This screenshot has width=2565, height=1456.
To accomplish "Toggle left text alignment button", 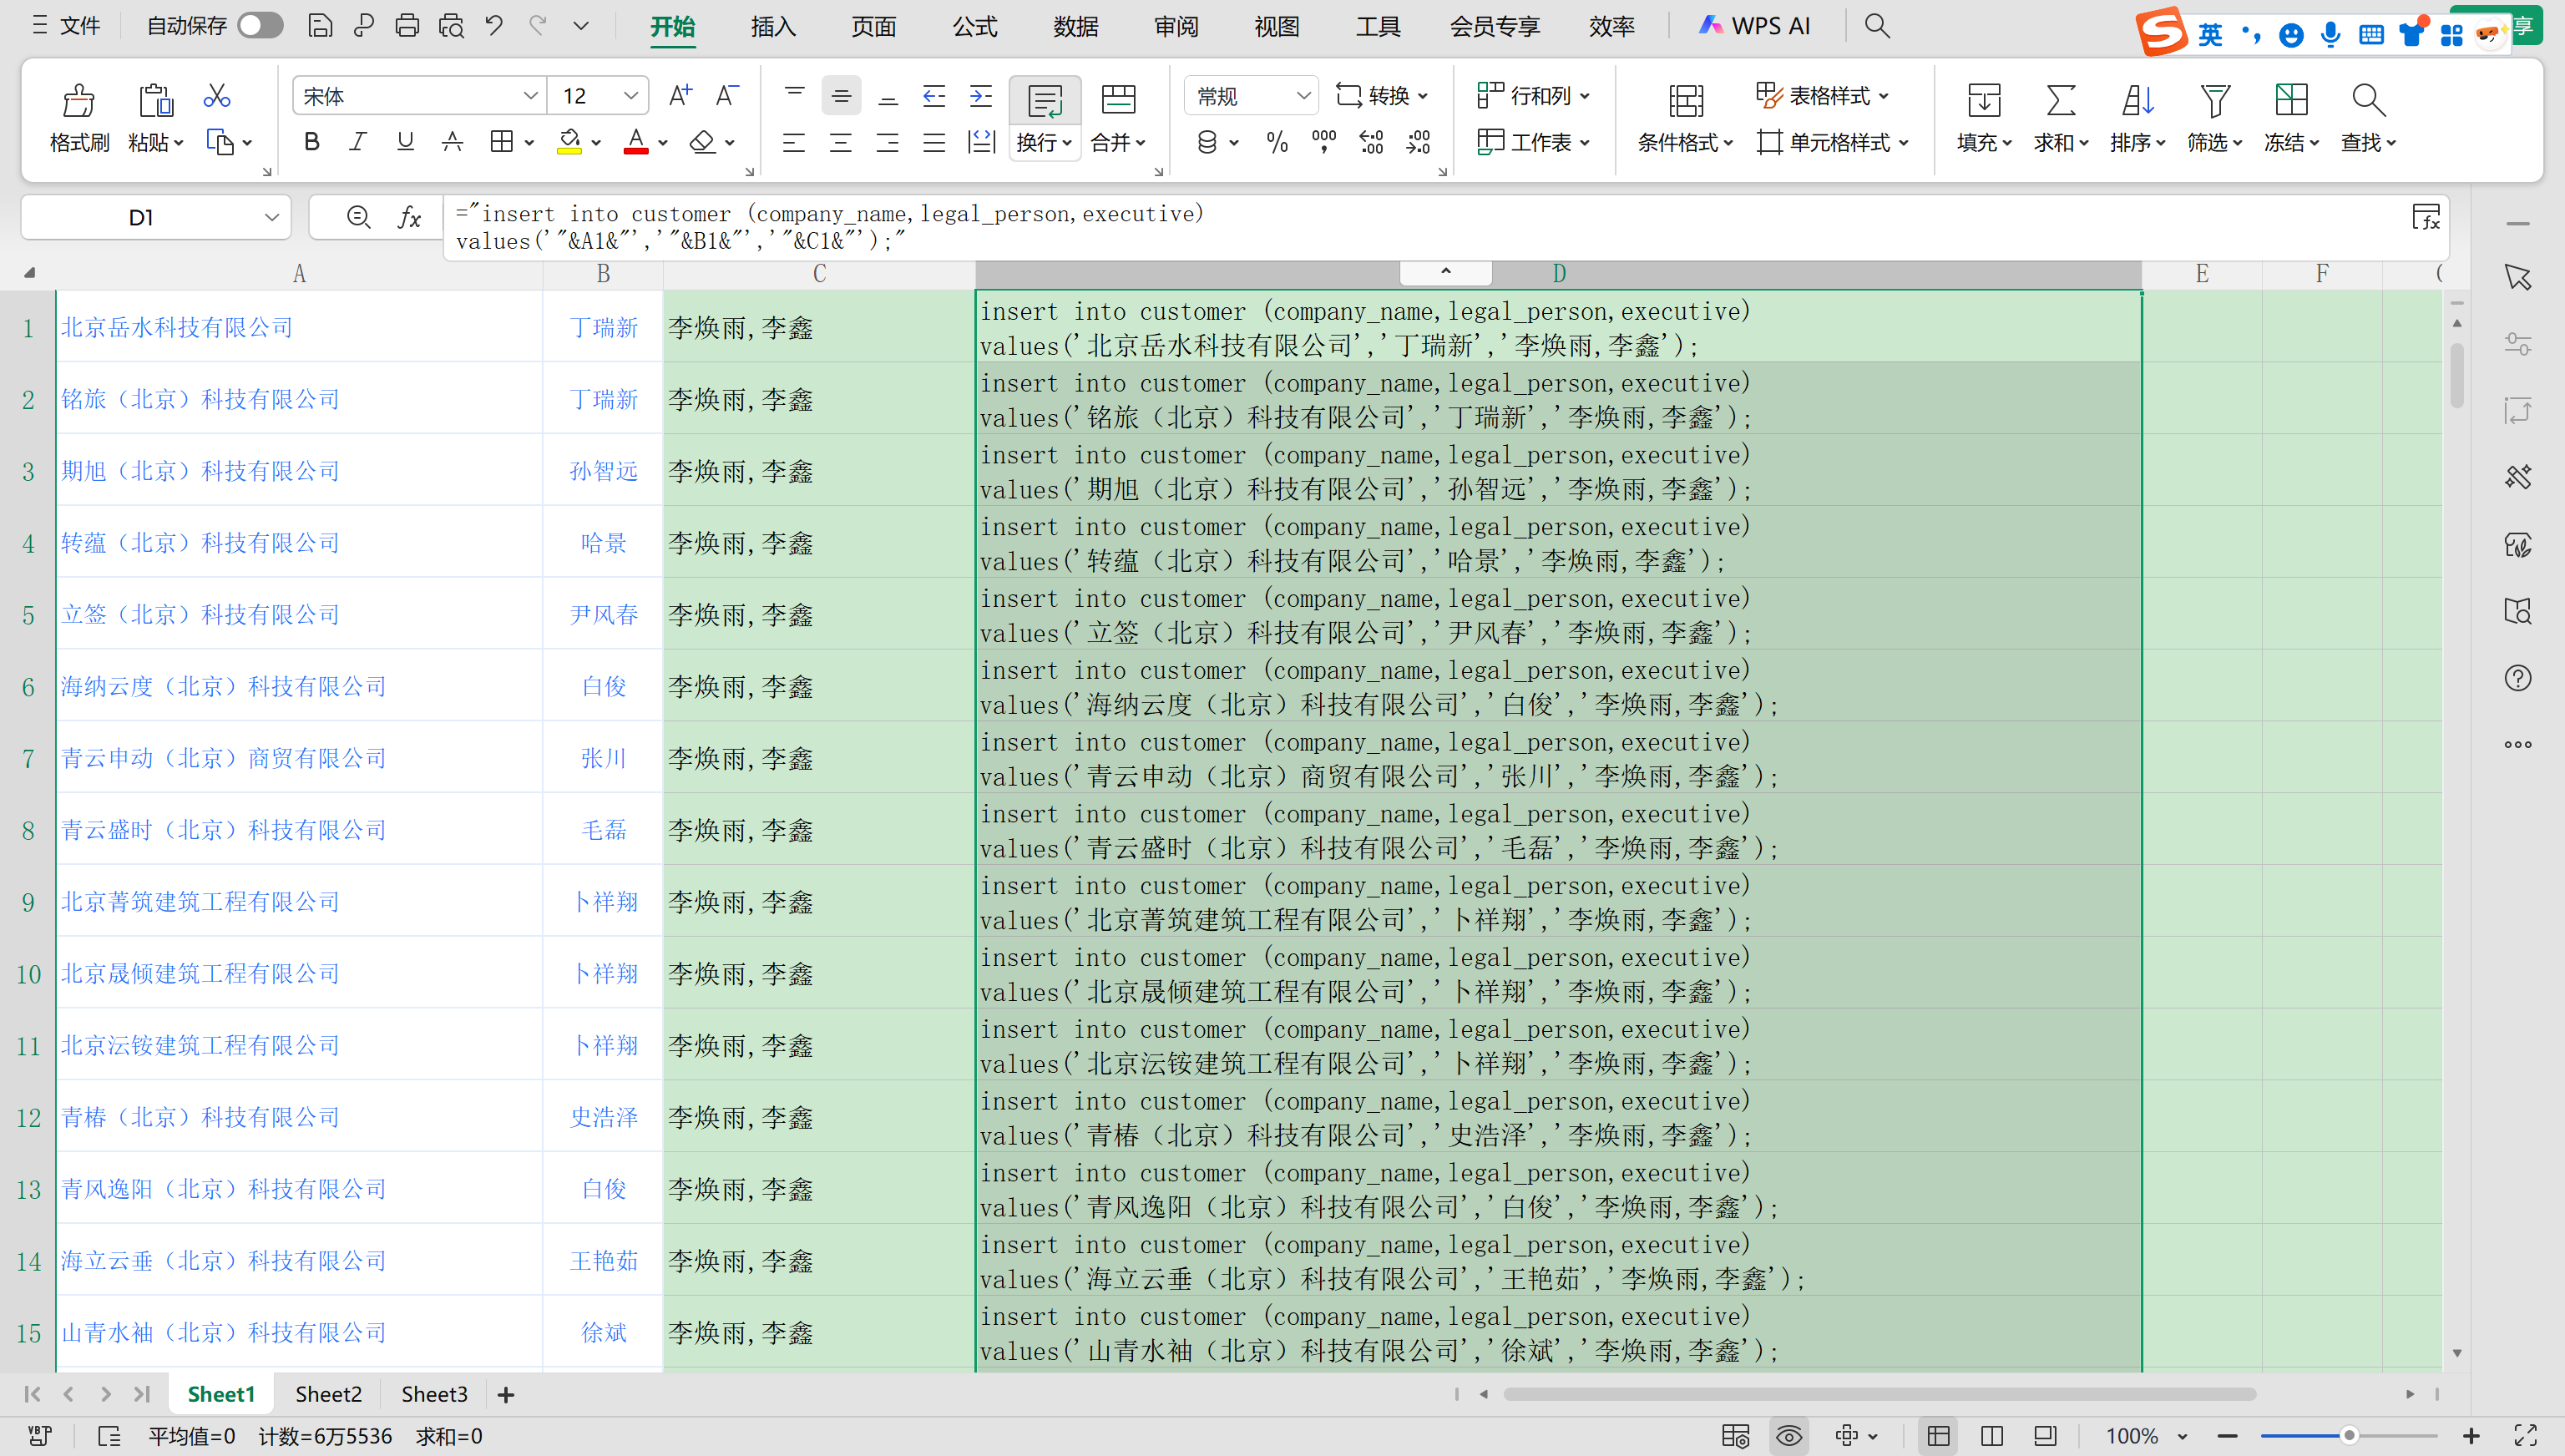I will 794,142.
